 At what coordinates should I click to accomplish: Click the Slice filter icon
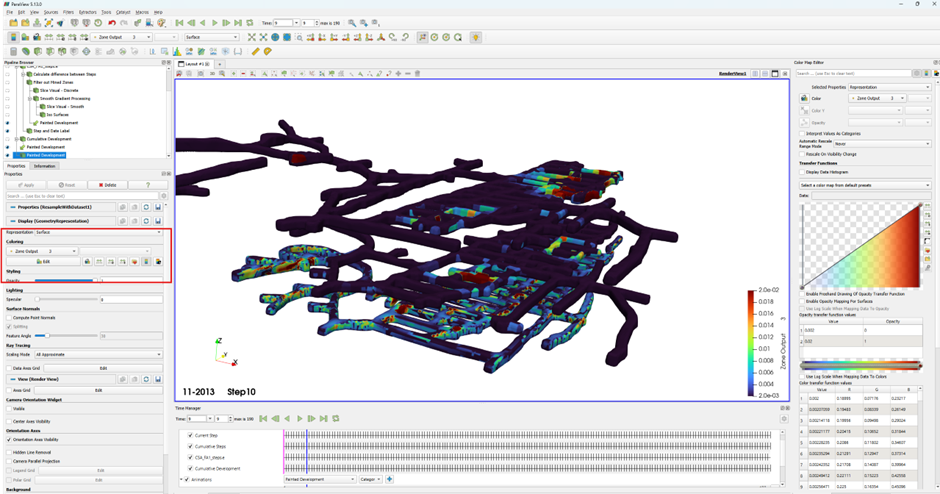[50, 52]
